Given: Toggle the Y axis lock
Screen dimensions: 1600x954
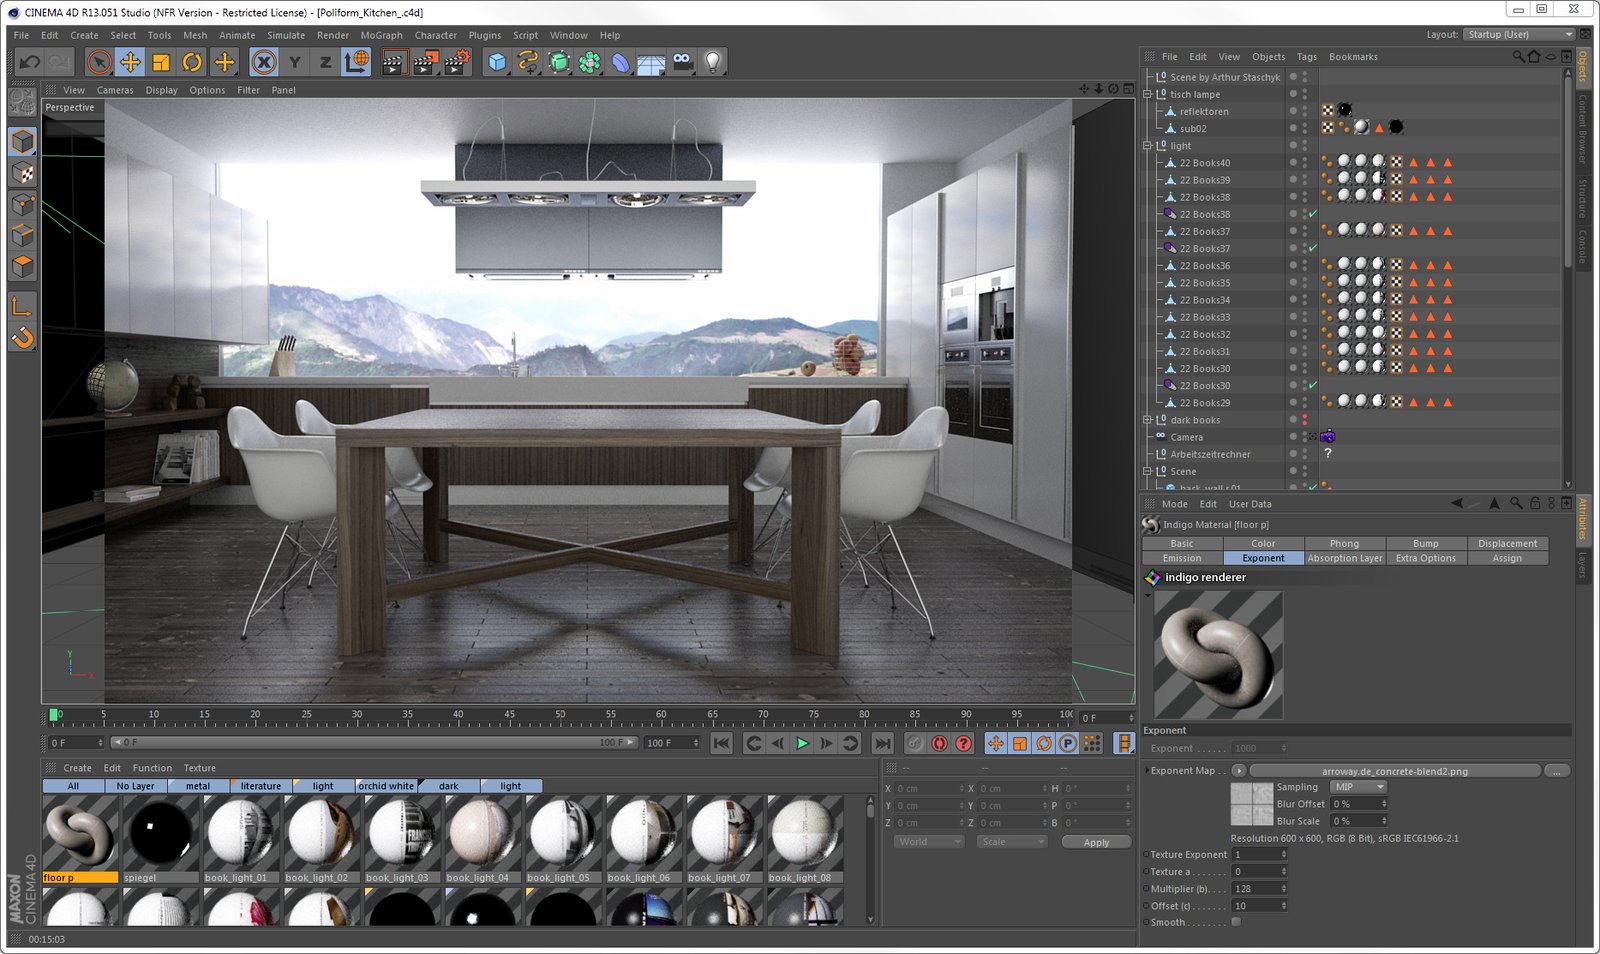Looking at the screenshot, I should click(294, 62).
